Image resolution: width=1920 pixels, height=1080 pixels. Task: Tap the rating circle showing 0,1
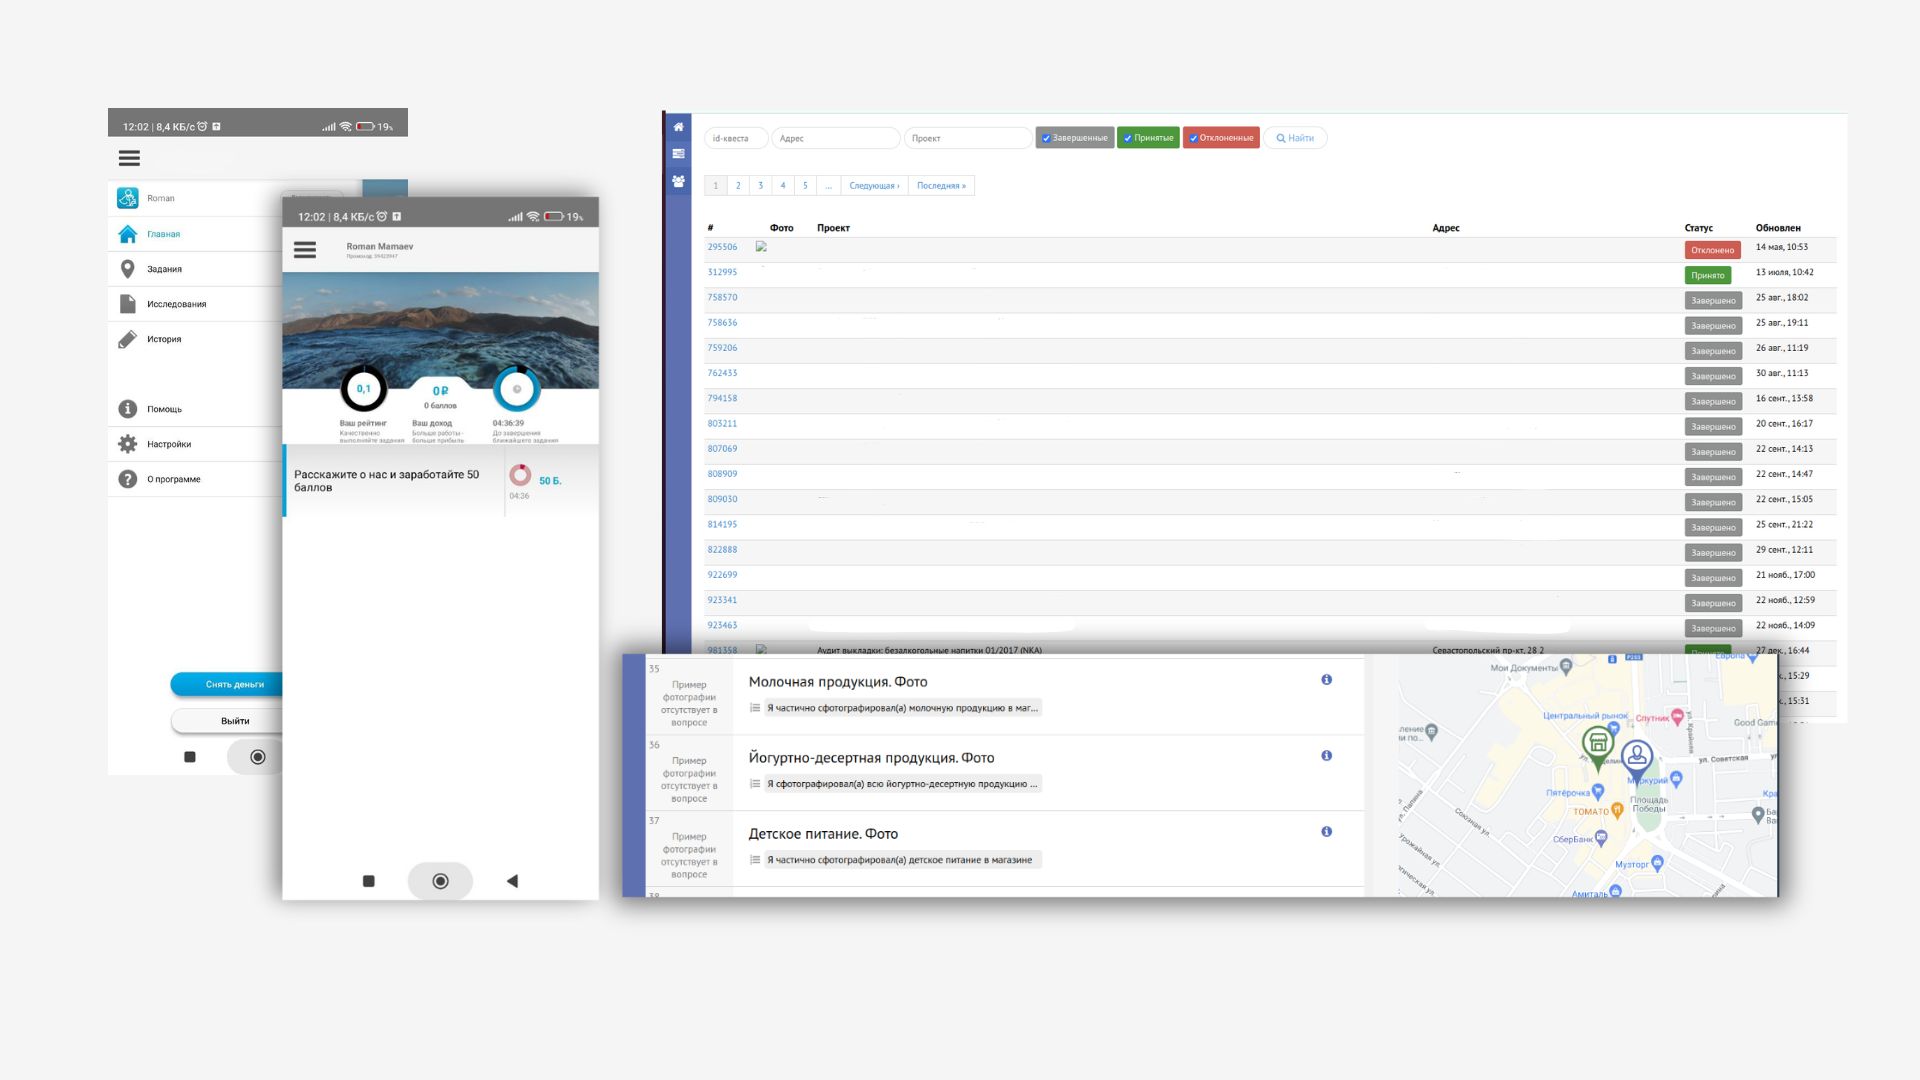(x=363, y=389)
